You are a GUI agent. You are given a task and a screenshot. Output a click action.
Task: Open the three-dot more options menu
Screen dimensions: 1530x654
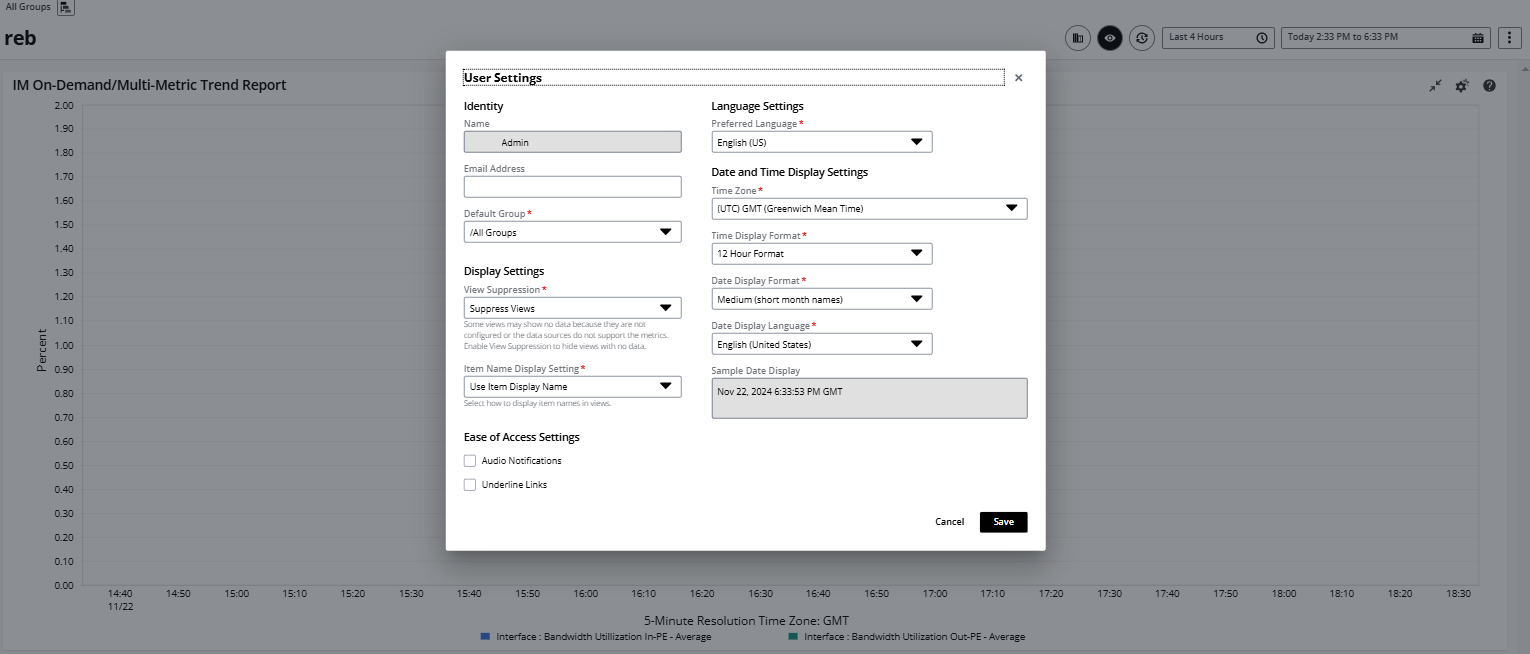[x=1509, y=38]
